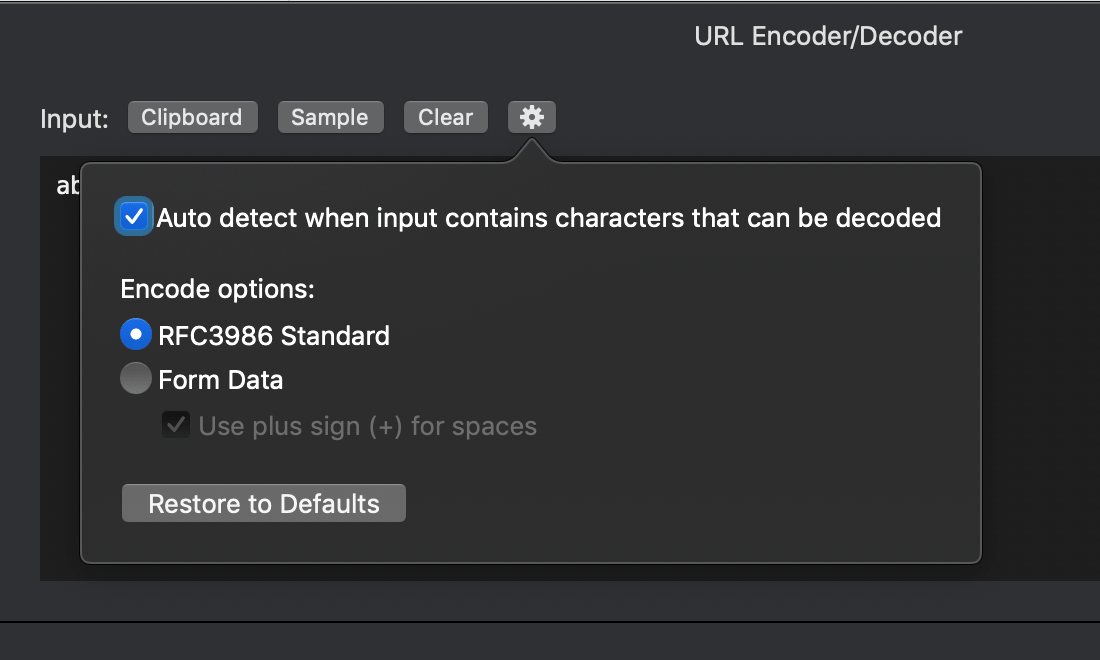Click the Clipboard button beside Input
The width and height of the screenshot is (1100, 660).
[192, 117]
